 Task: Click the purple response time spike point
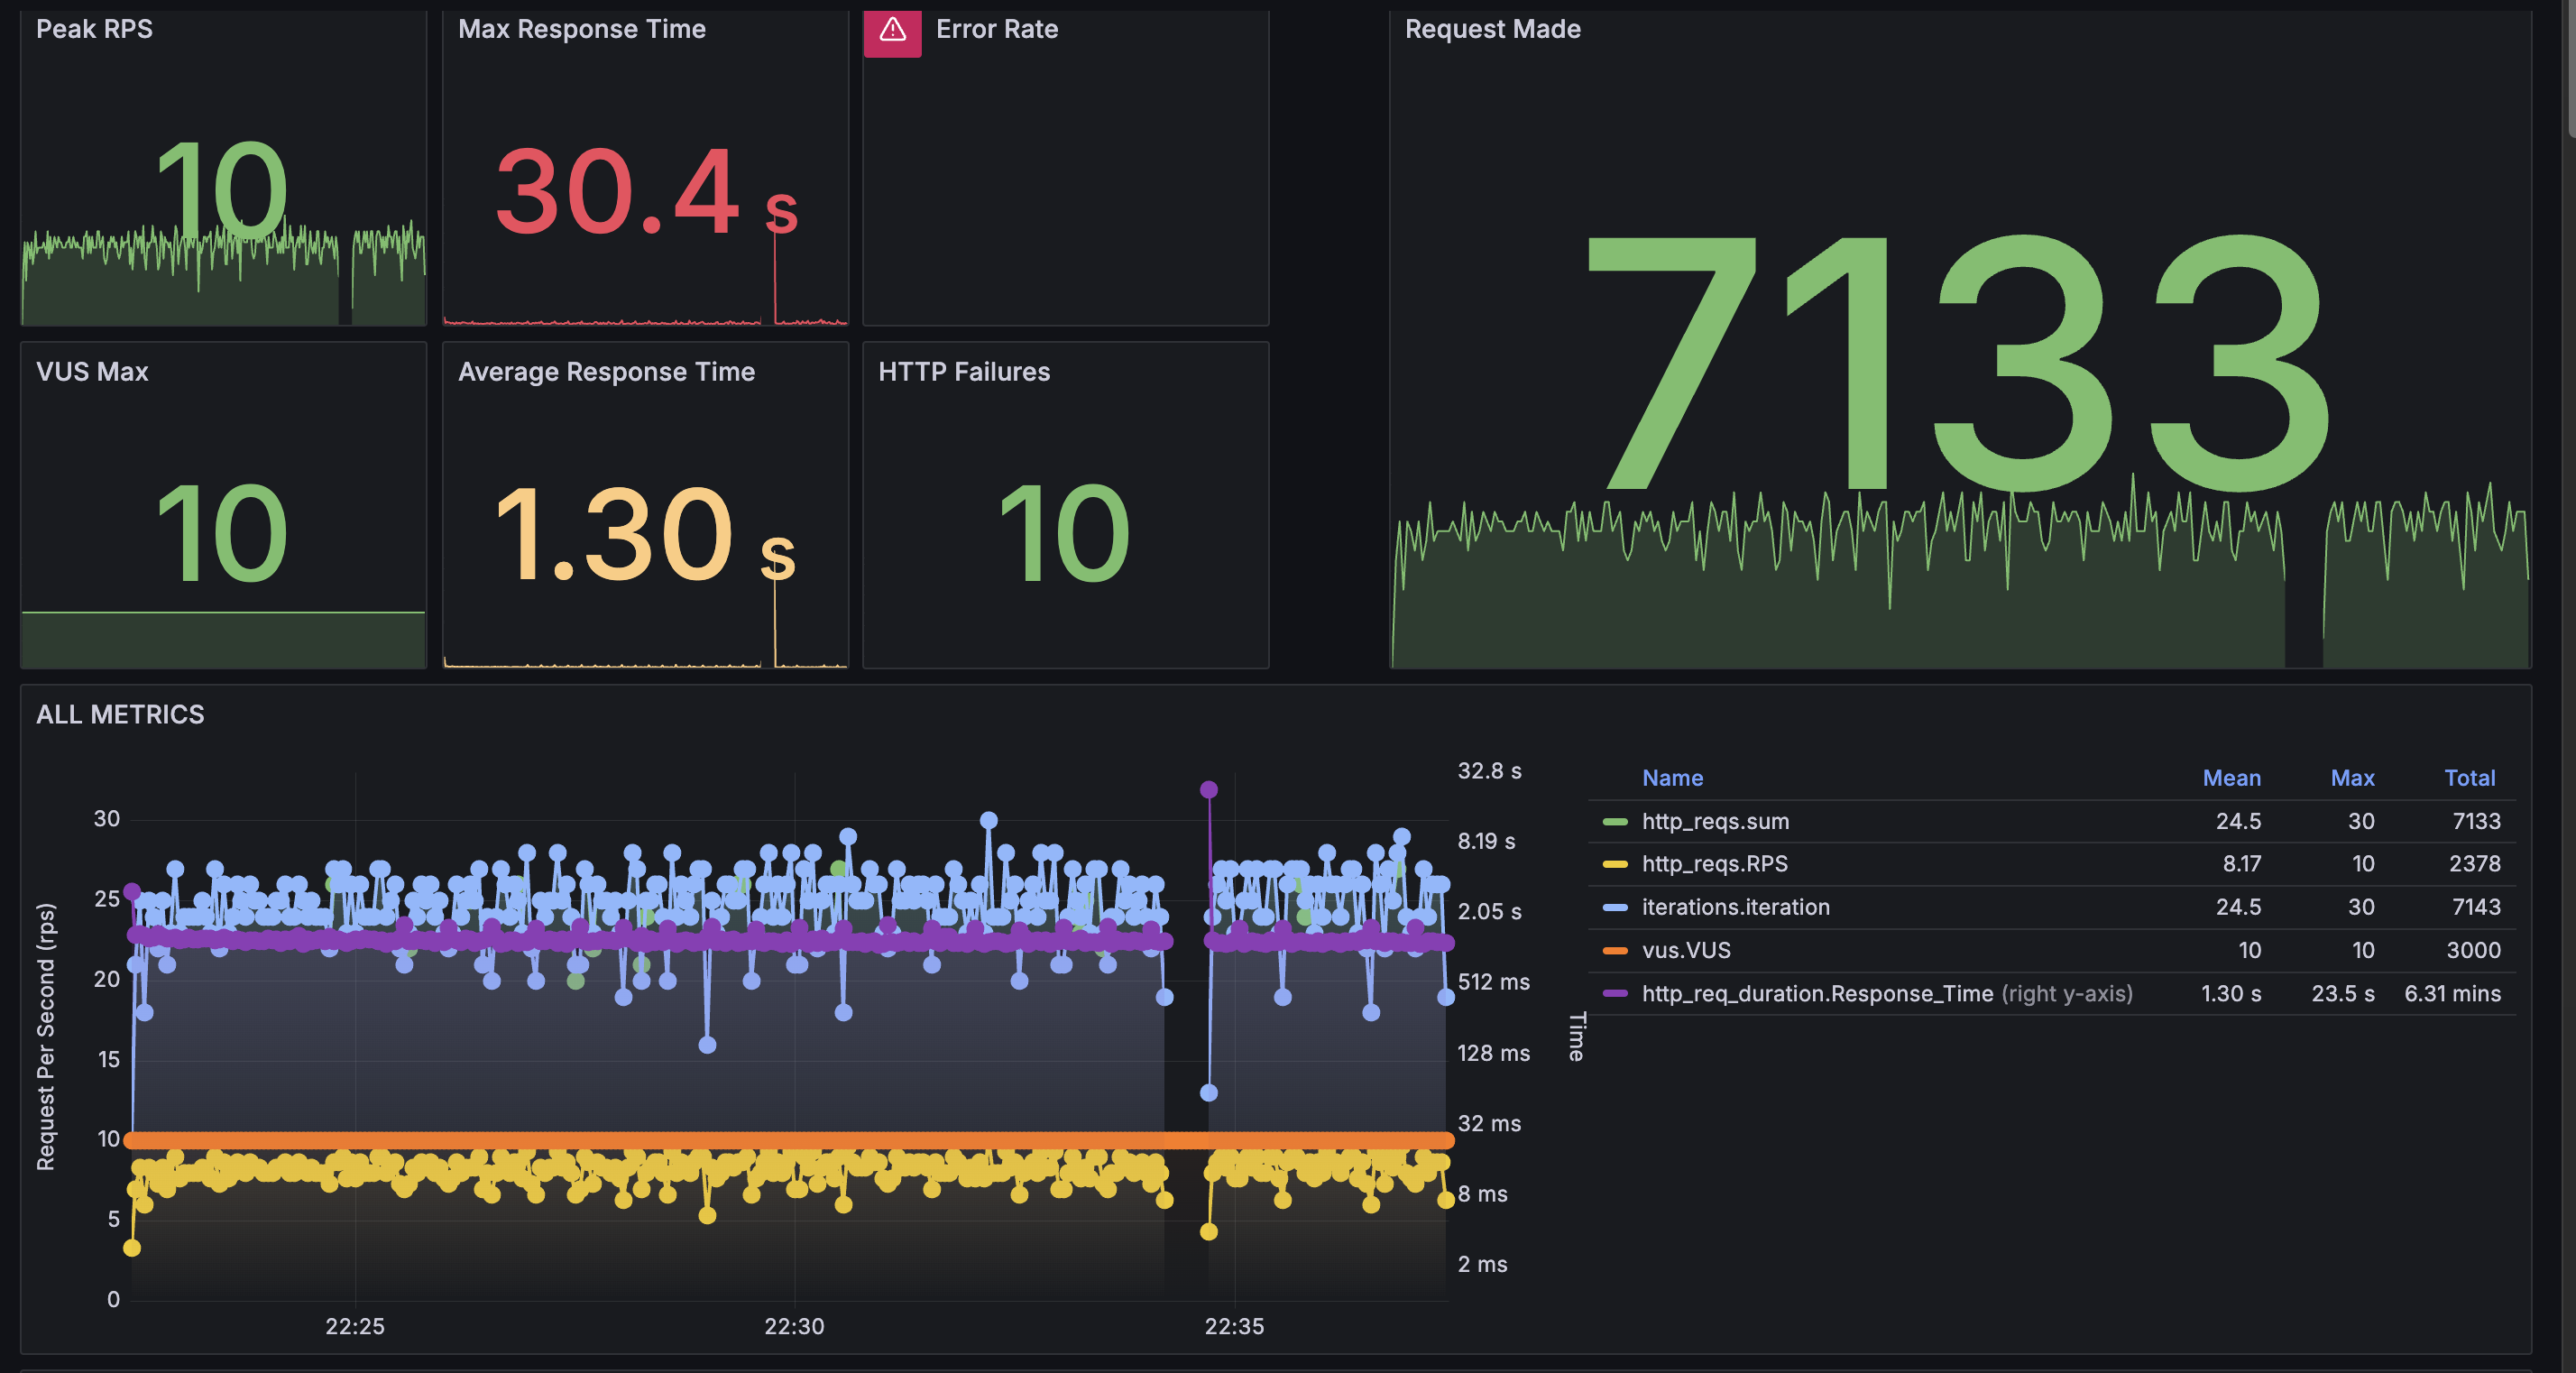click(x=1208, y=790)
